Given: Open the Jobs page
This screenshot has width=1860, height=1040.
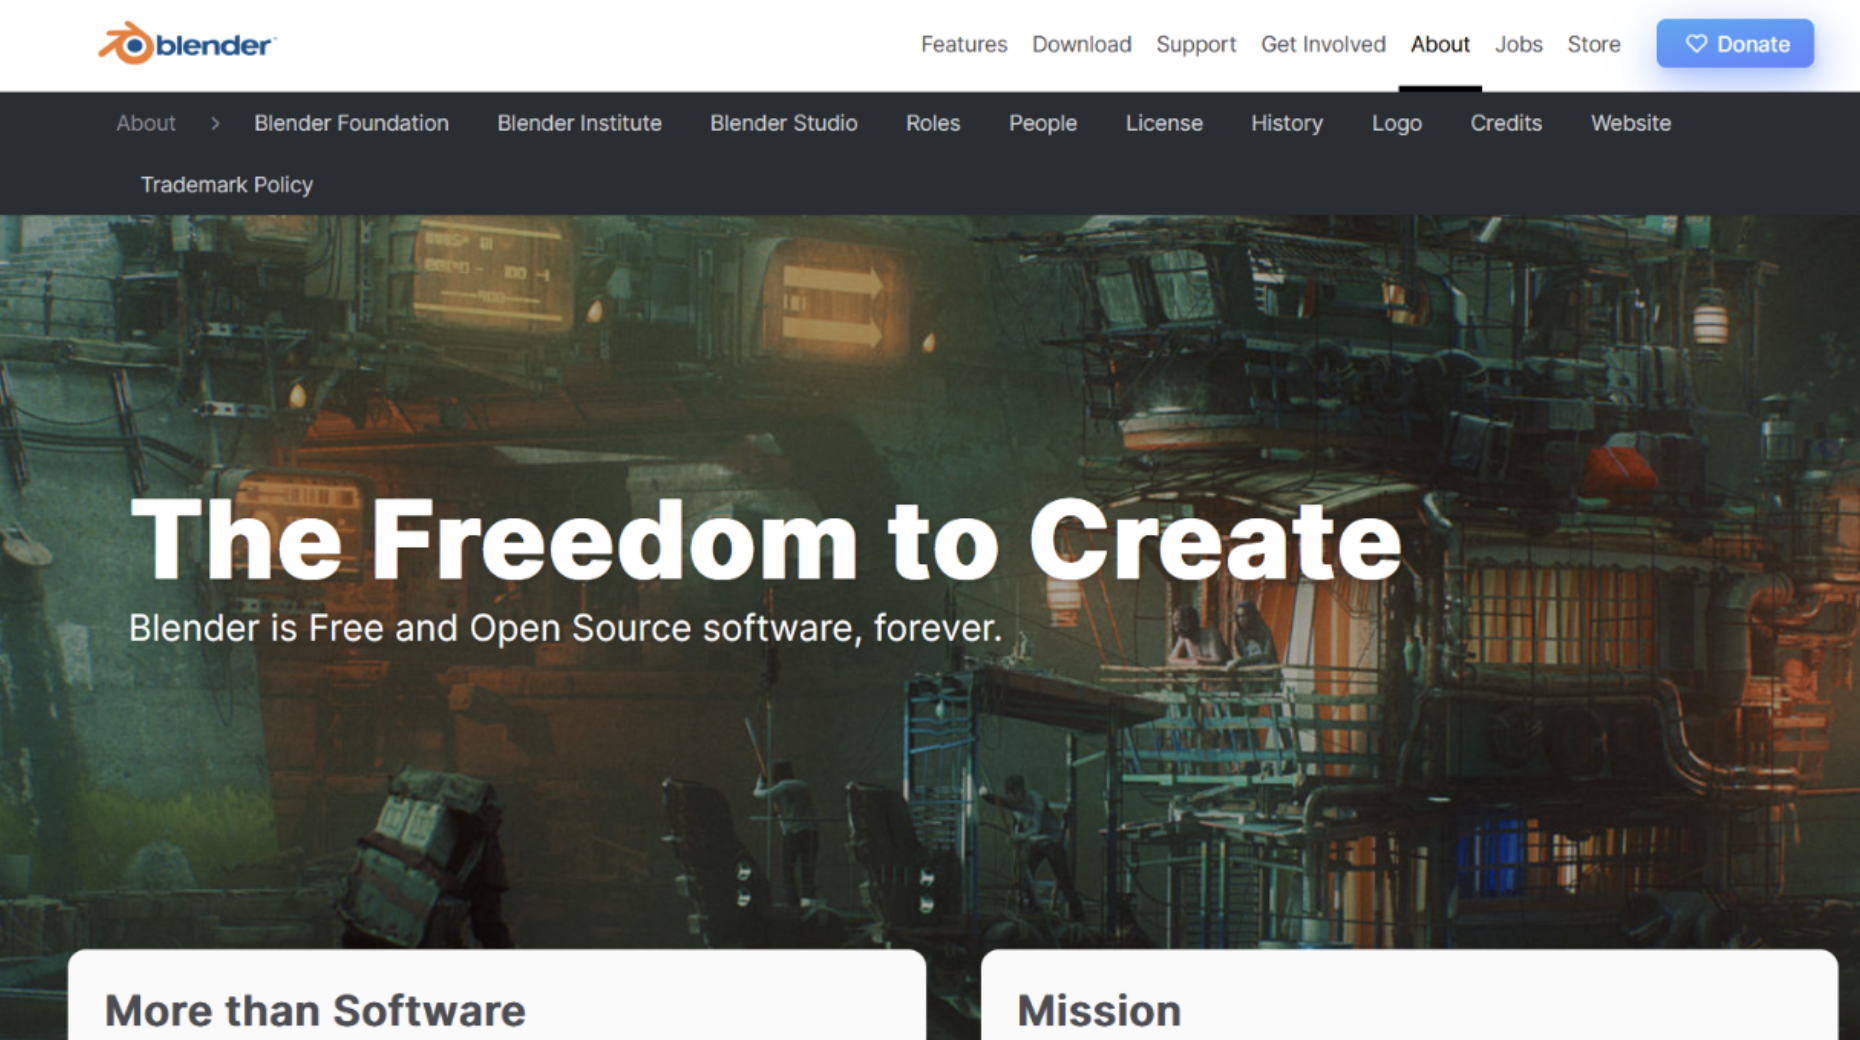Looking at the screenshot, I should [1519, 44].
